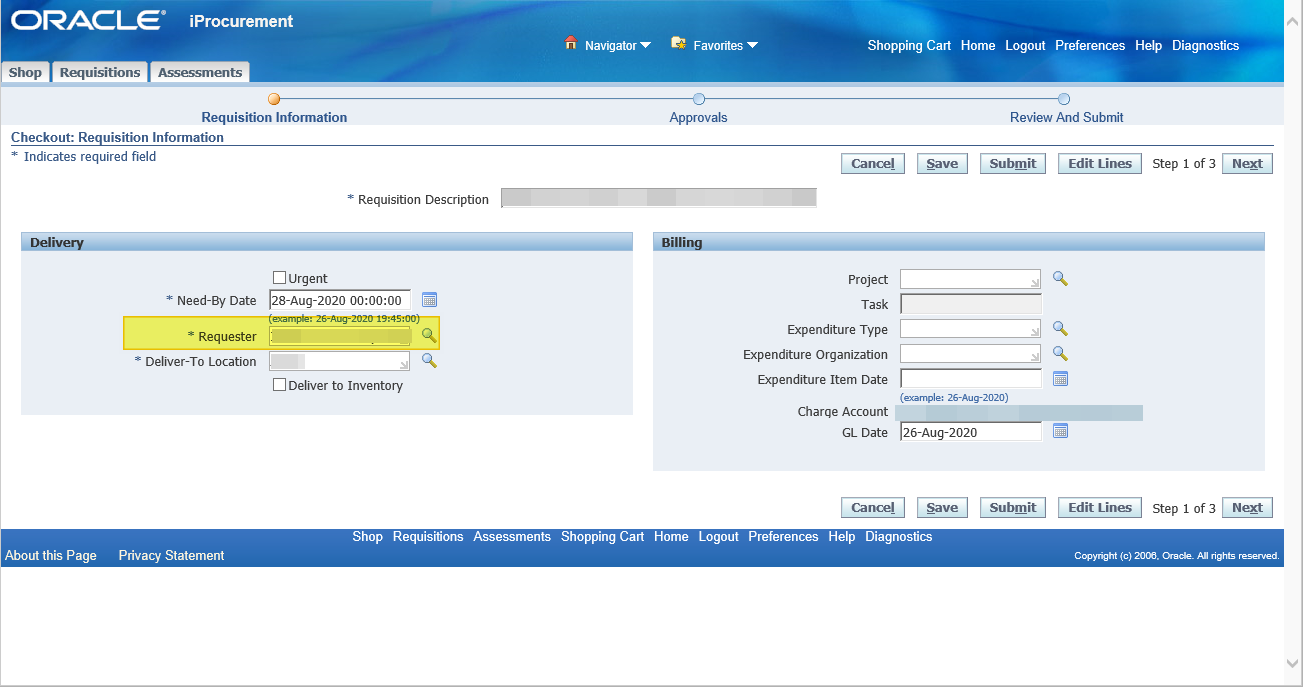Switch to the Requisitions tab
The height and width of the screenshot is (688, 1303).
(100, 72)
